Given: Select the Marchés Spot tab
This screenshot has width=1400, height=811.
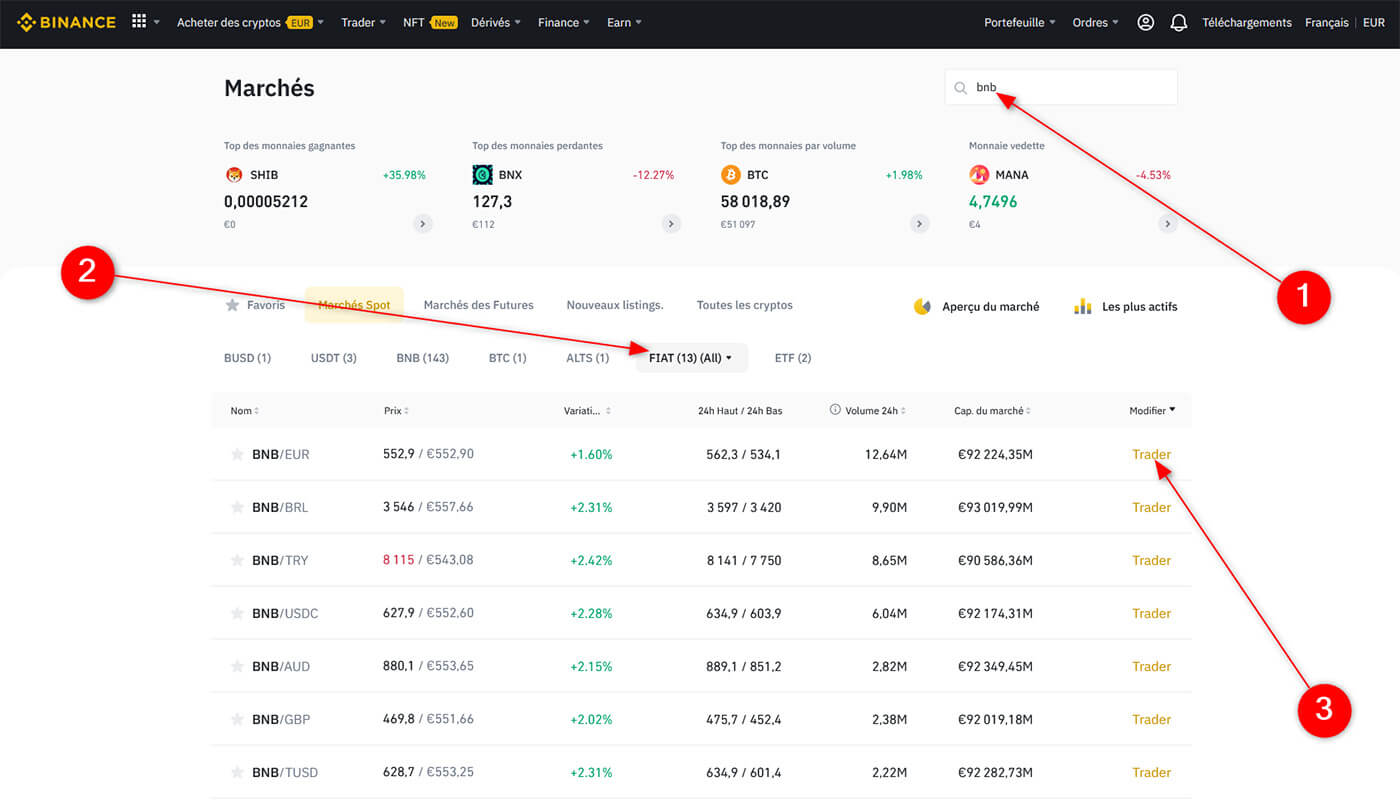Looking at the screenshot, I should point(354,305).
